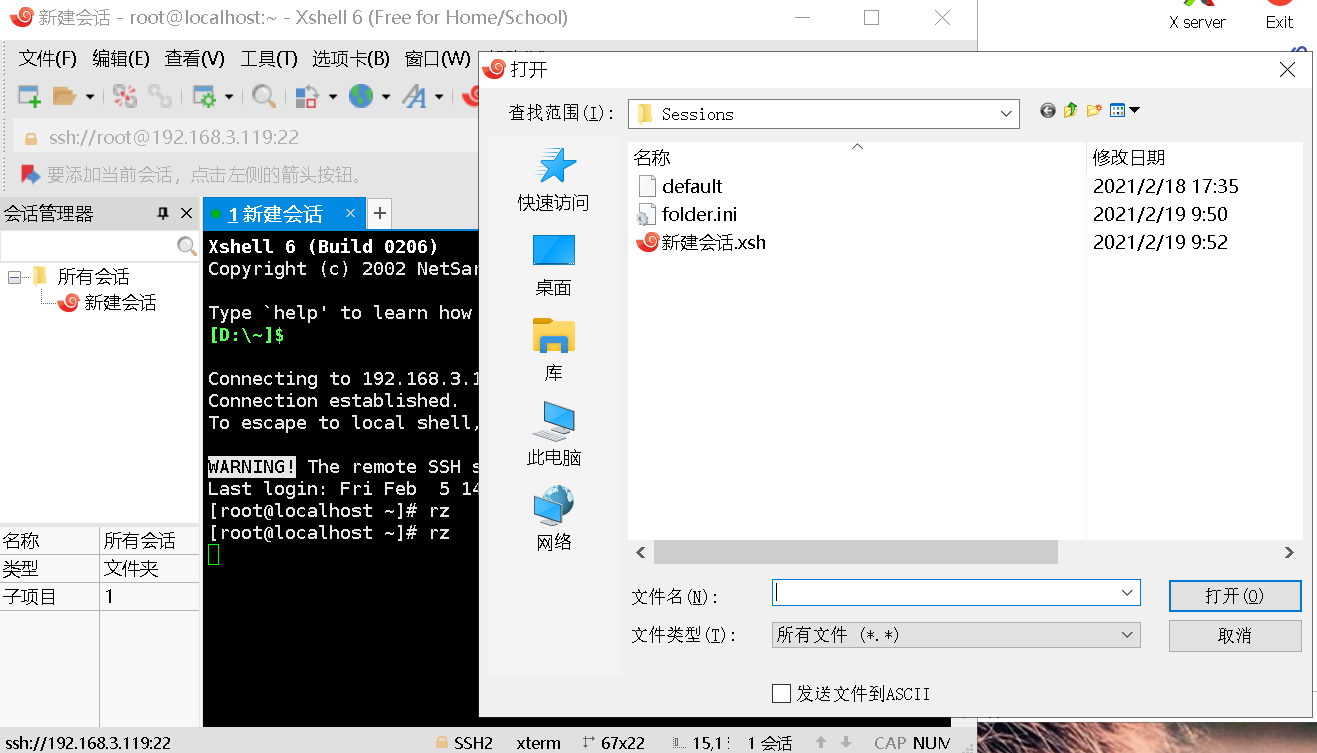The image size is (1317, 753).
Task: Collapse the 所有会话 tree node
Action: pos(15,277)
